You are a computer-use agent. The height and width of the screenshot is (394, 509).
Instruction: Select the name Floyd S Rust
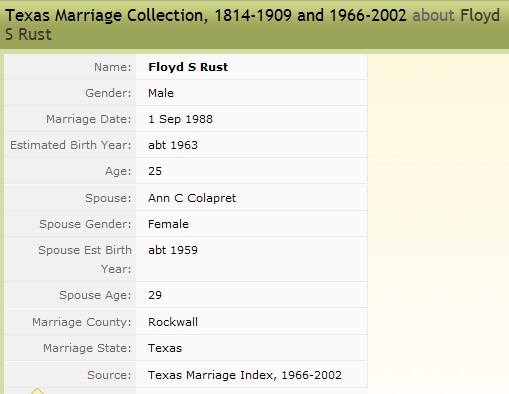188,67
